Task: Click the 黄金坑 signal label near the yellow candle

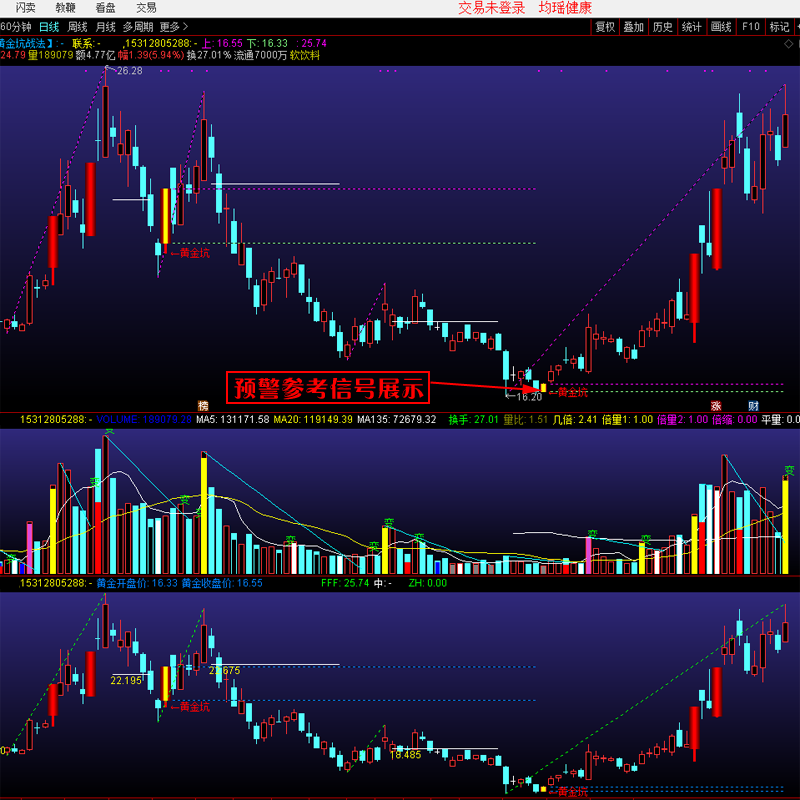Action: click(x=190, y=253)
